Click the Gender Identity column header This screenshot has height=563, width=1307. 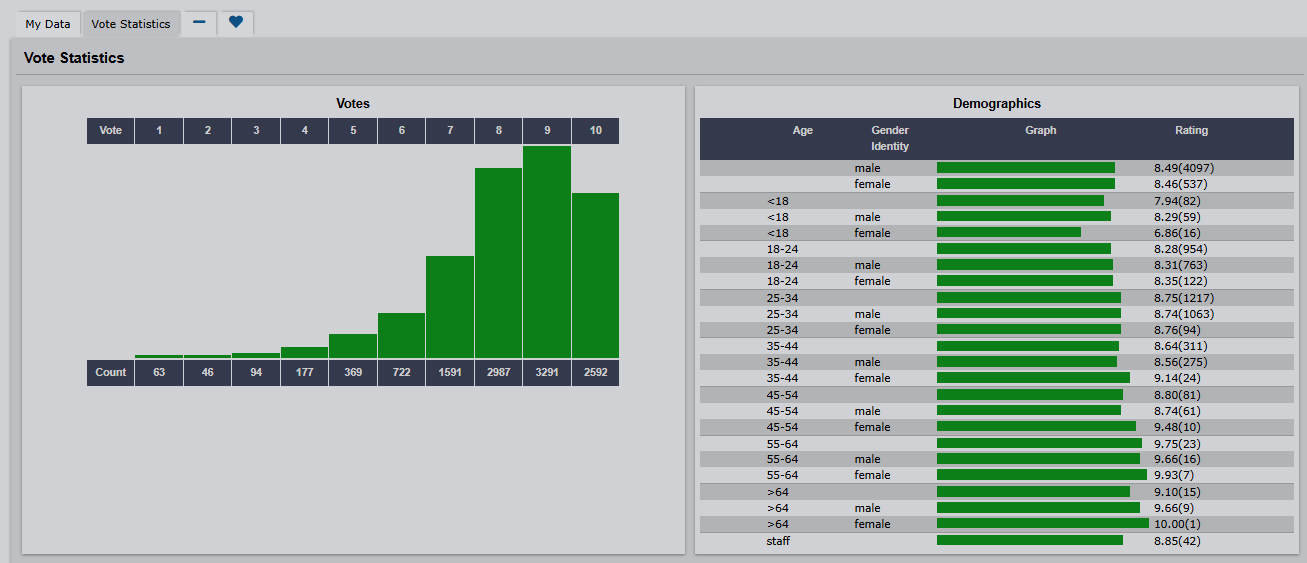[889, 138]
